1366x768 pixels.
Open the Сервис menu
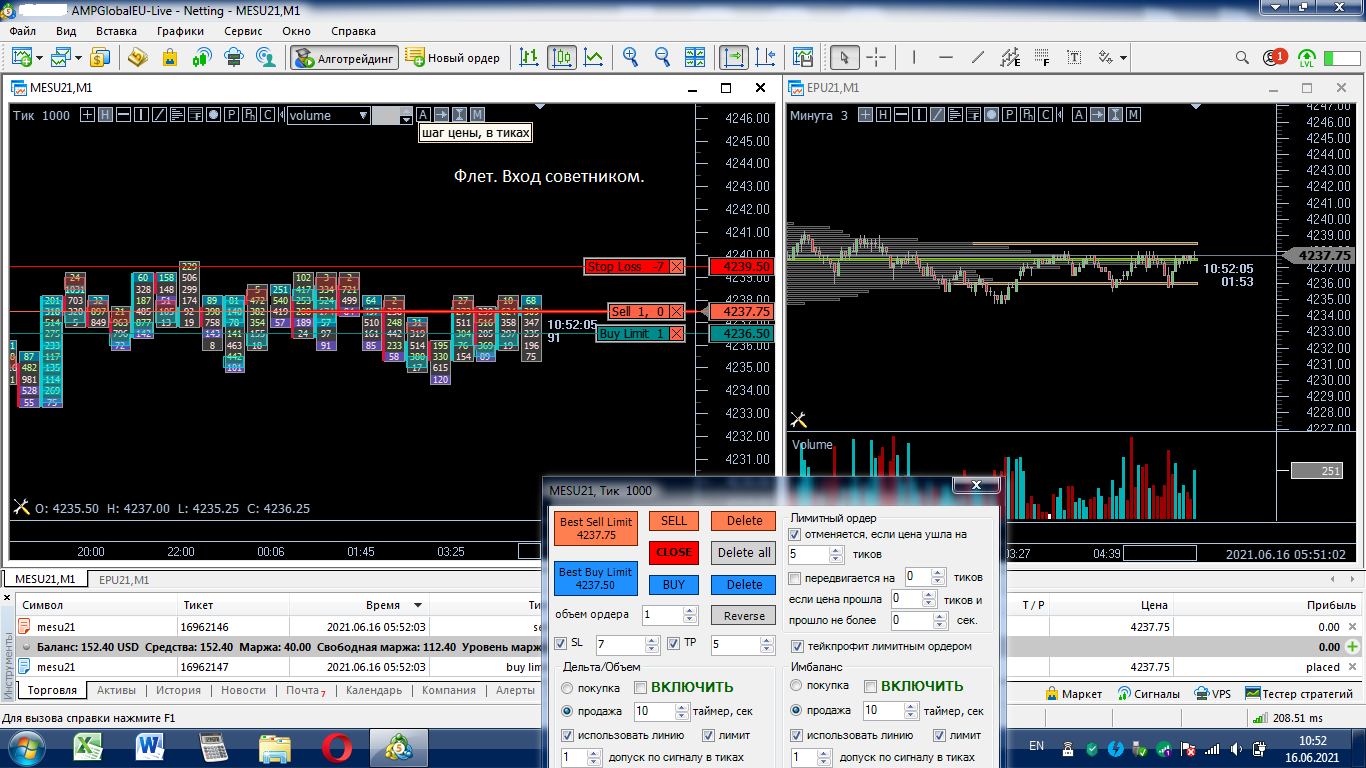tap(244, 31)
